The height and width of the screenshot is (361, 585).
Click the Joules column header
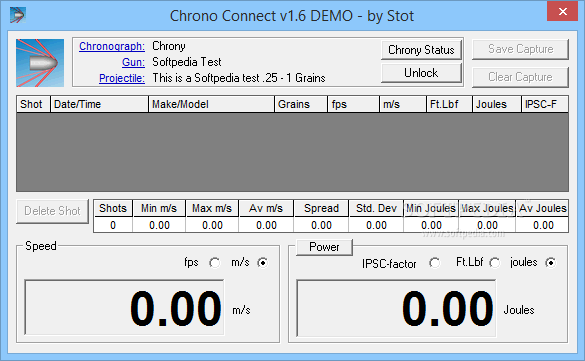click(497, 104)
